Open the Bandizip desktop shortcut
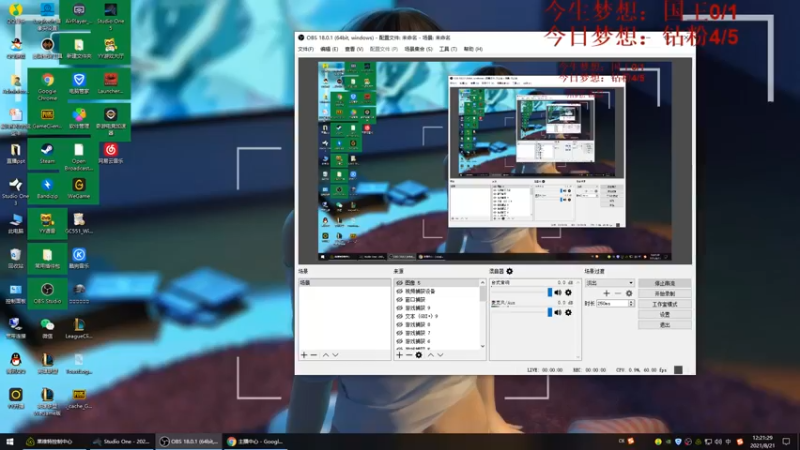800x450 pixels. [47, 188]
